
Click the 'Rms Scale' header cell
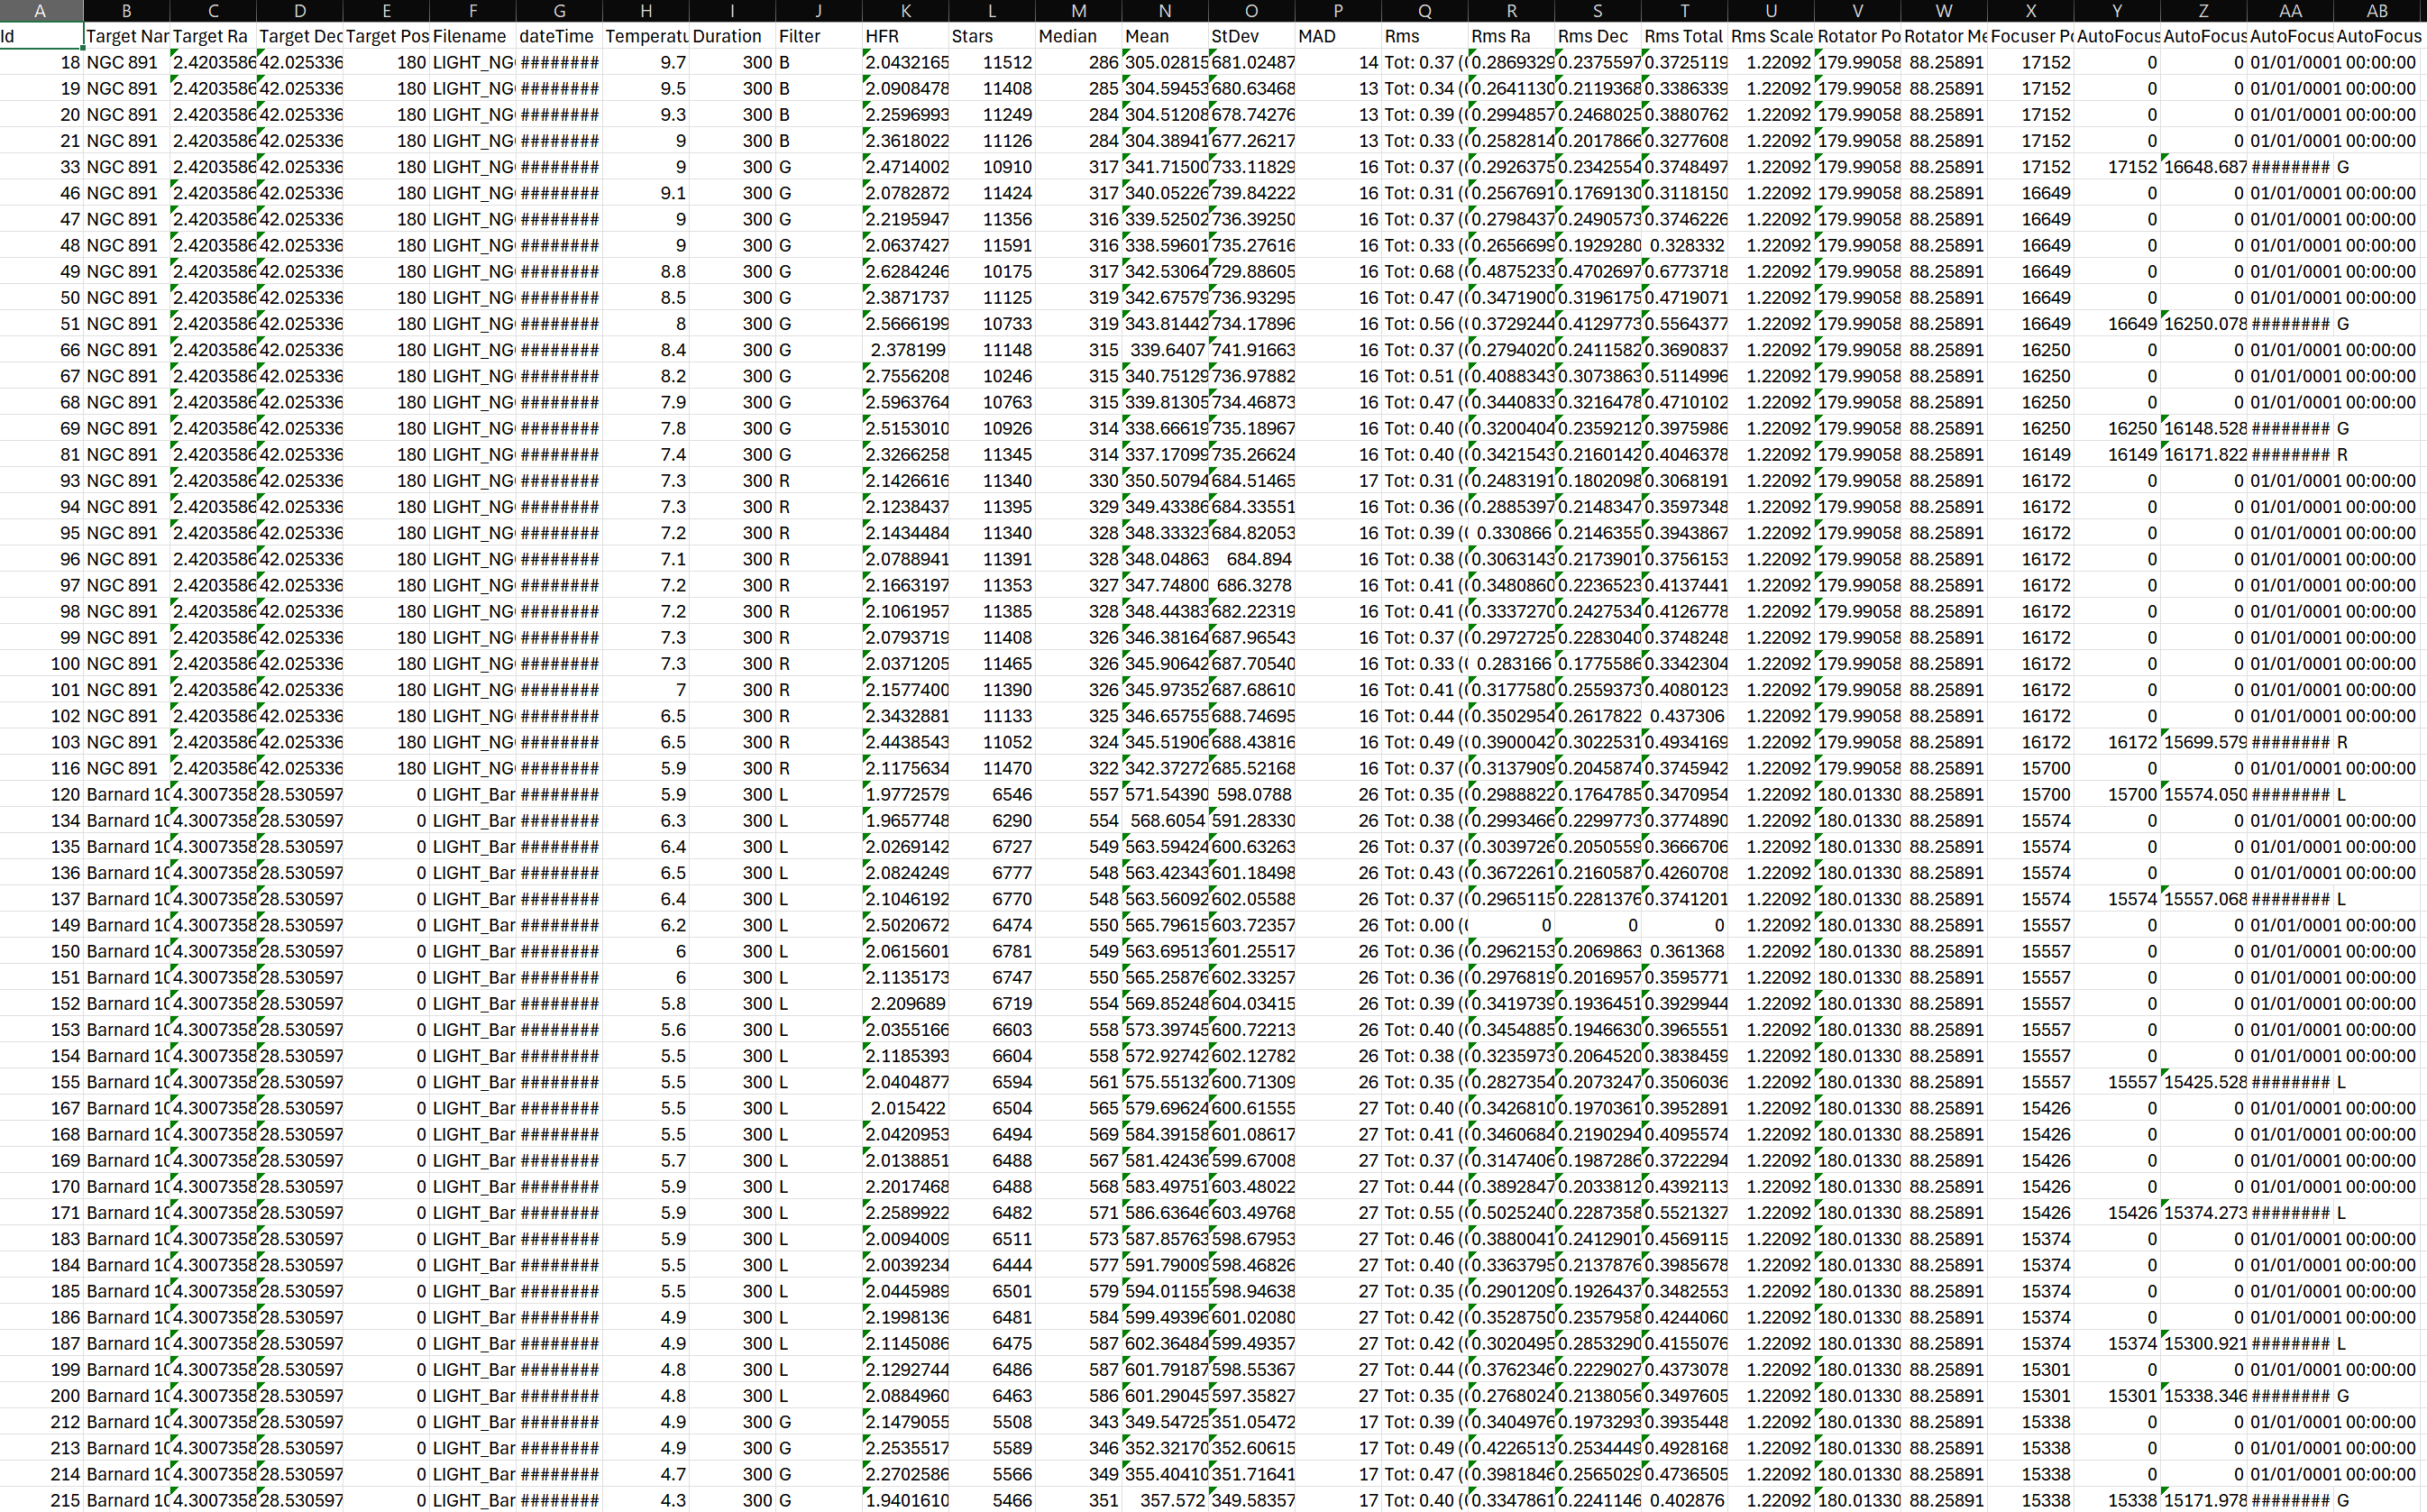click(1770, 36)
